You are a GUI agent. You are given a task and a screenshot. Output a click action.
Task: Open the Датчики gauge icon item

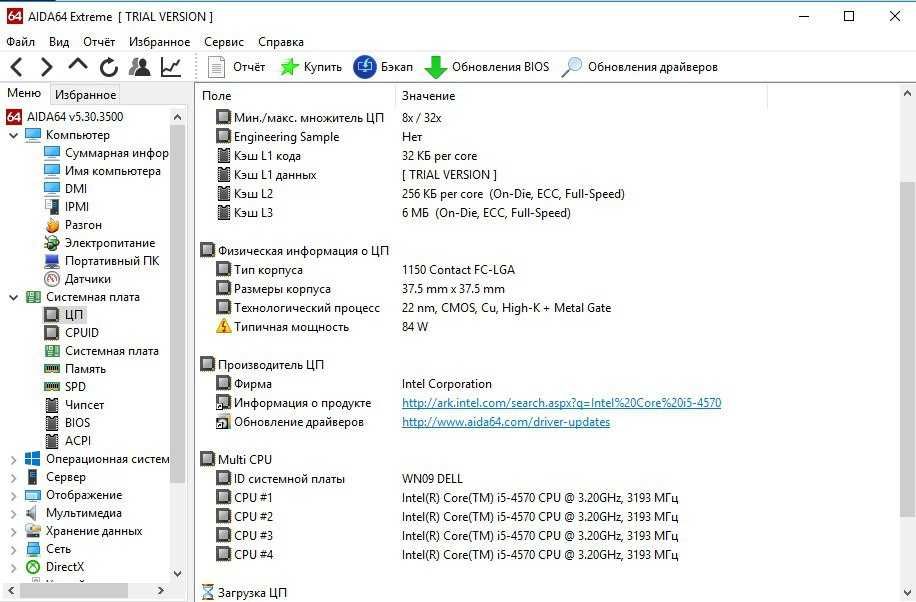click(78, 279)
